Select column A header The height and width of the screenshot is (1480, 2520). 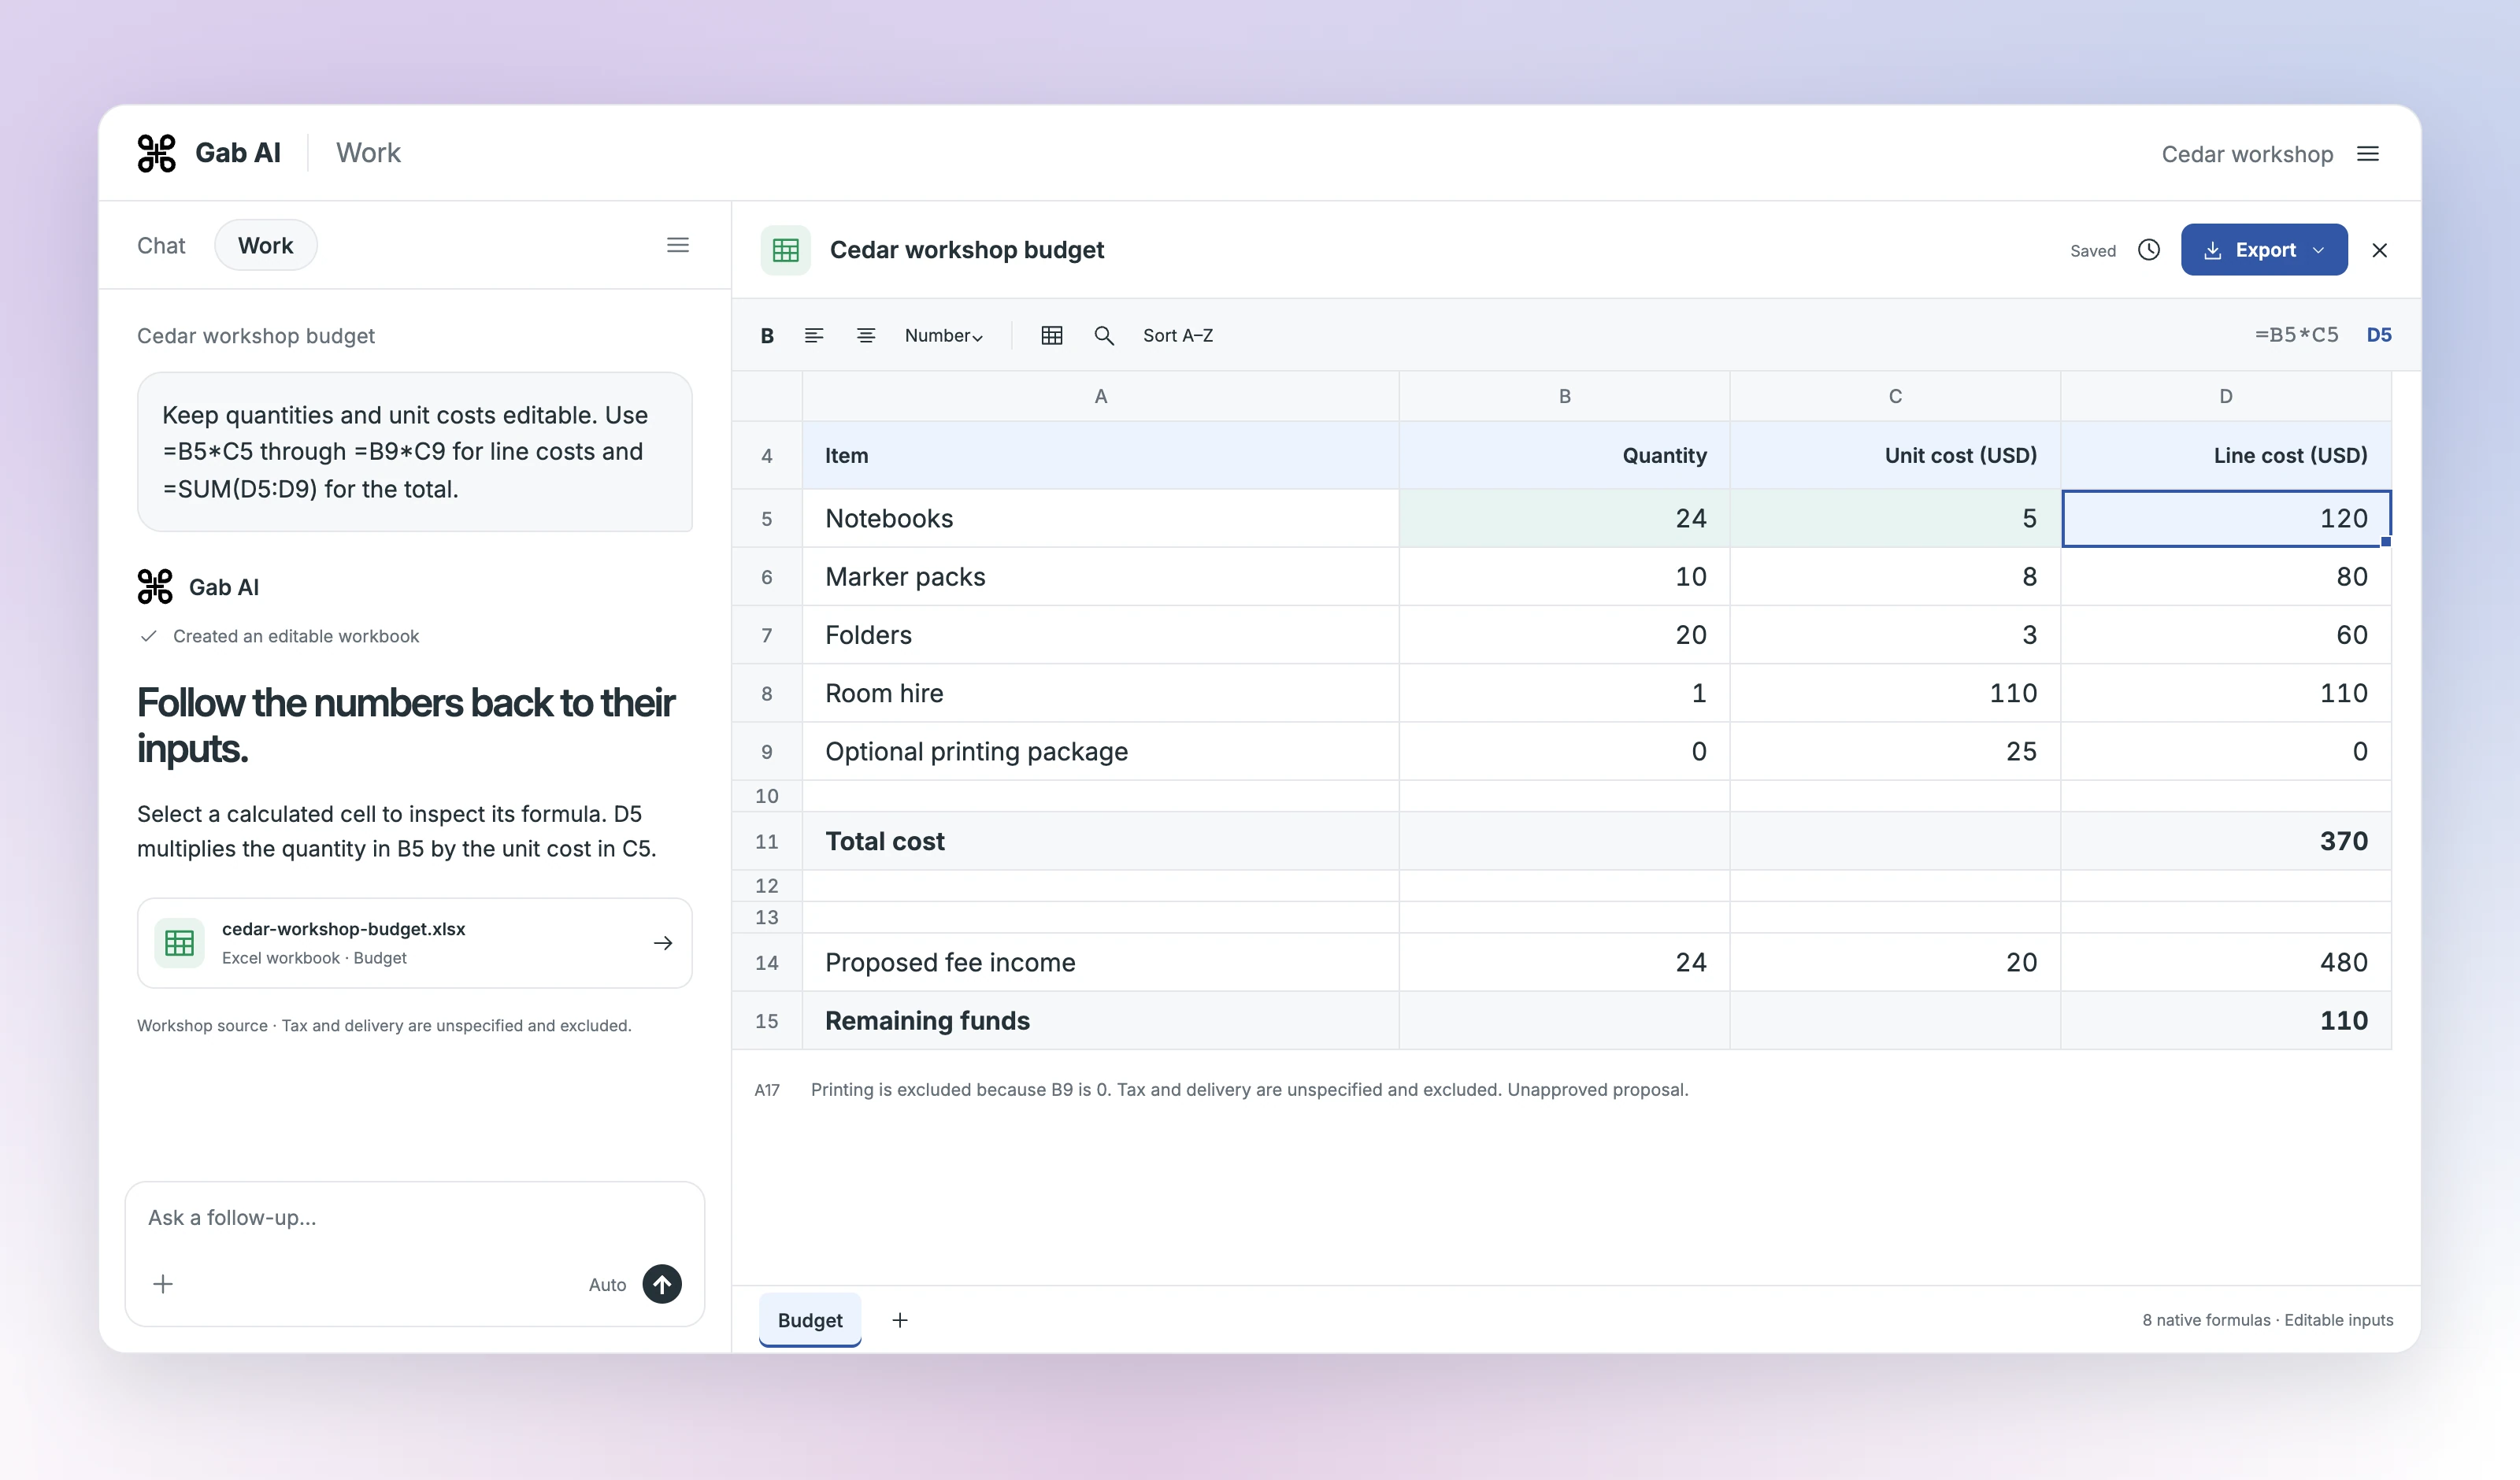1100,396
